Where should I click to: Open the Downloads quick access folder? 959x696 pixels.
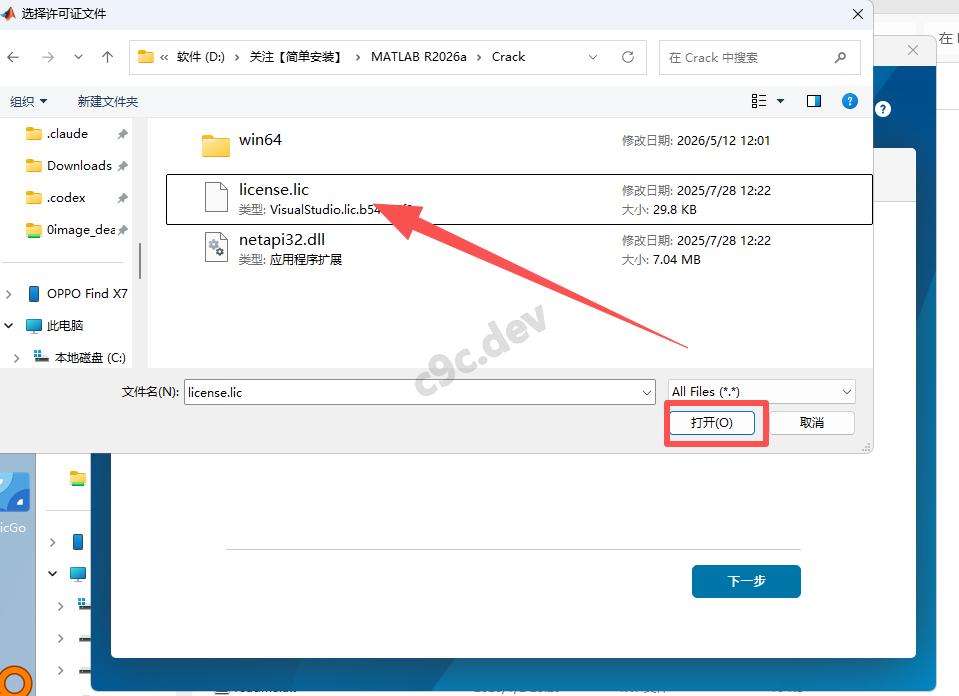(80, 166)
